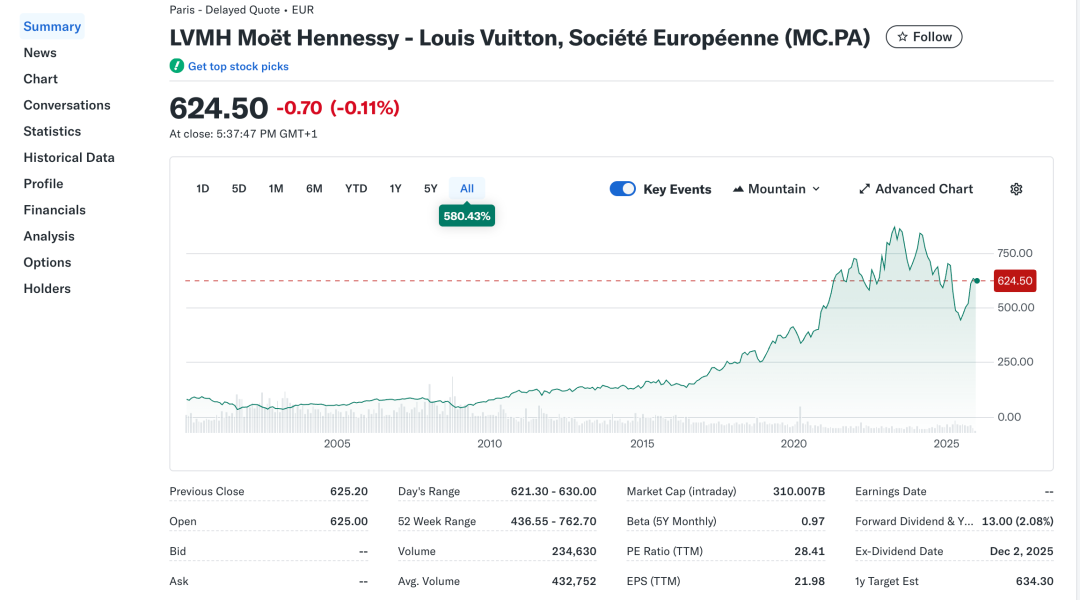
Task: Switch chart to YTD range
Action: coord(356,188)
